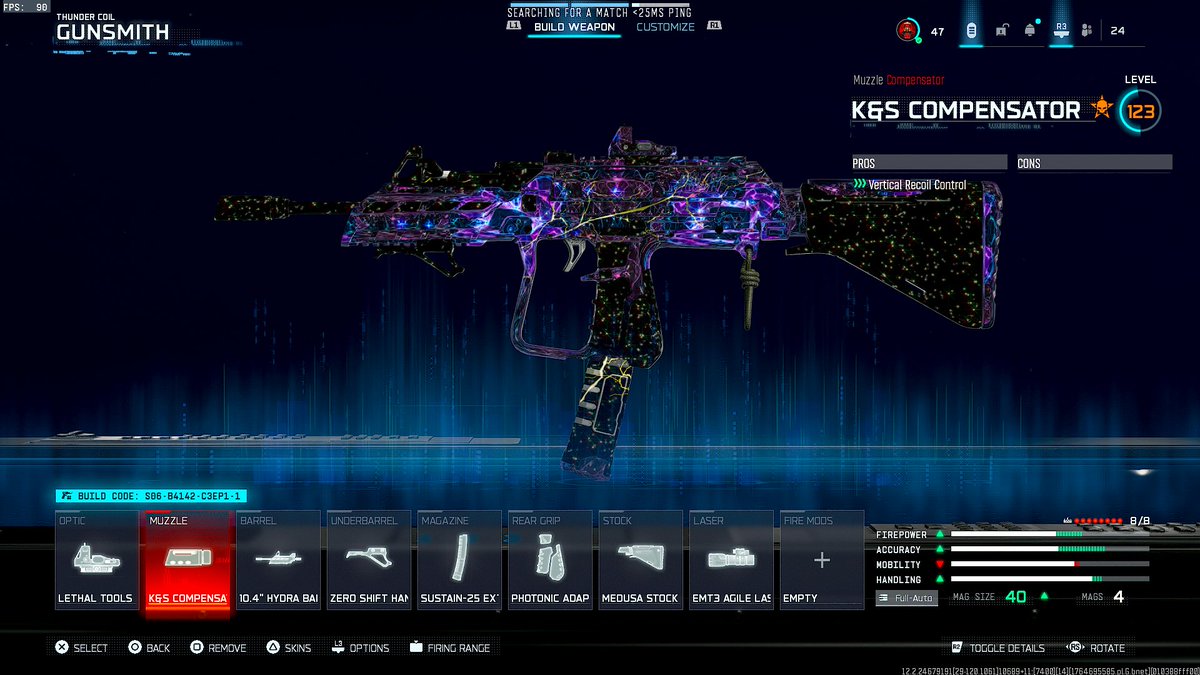
Task: Click the Remove square button prompt
Action: pos(218,648)
